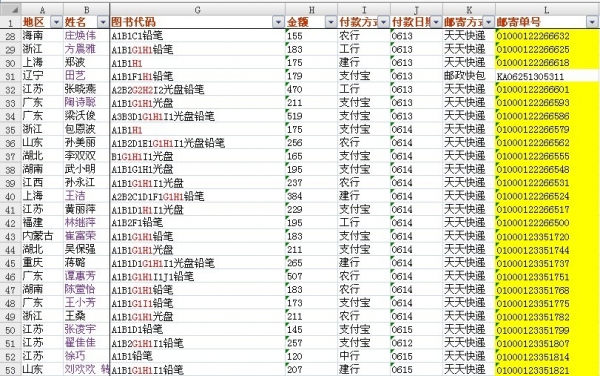The height and width of the screenshot is (376, 600).
Task: Click cell with tracking number KA06251305311
Action: (x=546, y=76)
